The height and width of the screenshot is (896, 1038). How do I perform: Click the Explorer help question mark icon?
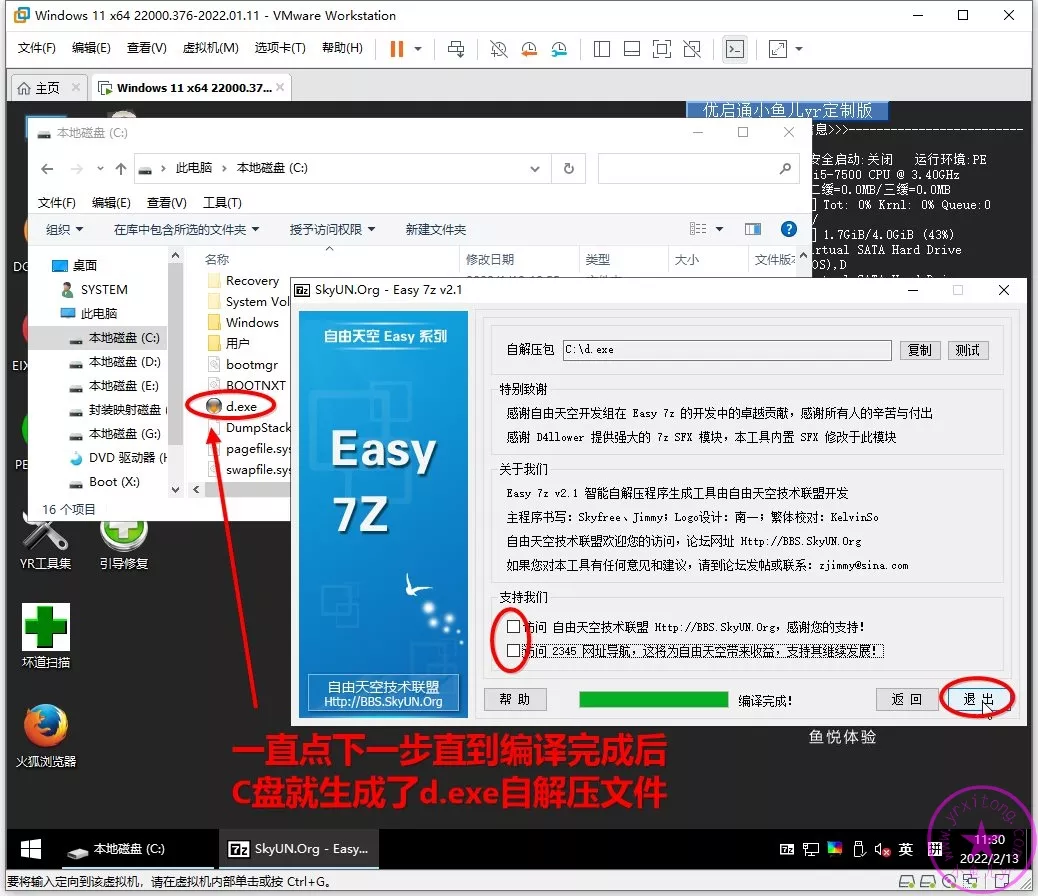(x=788, y=229)
